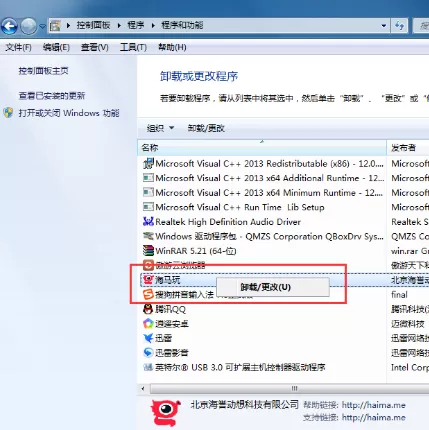Image resolution: width=429 pixels, height=430 pixels.
Task: Click the 英特尔 USB 3.0 driver icon
Action: [148, 367]
